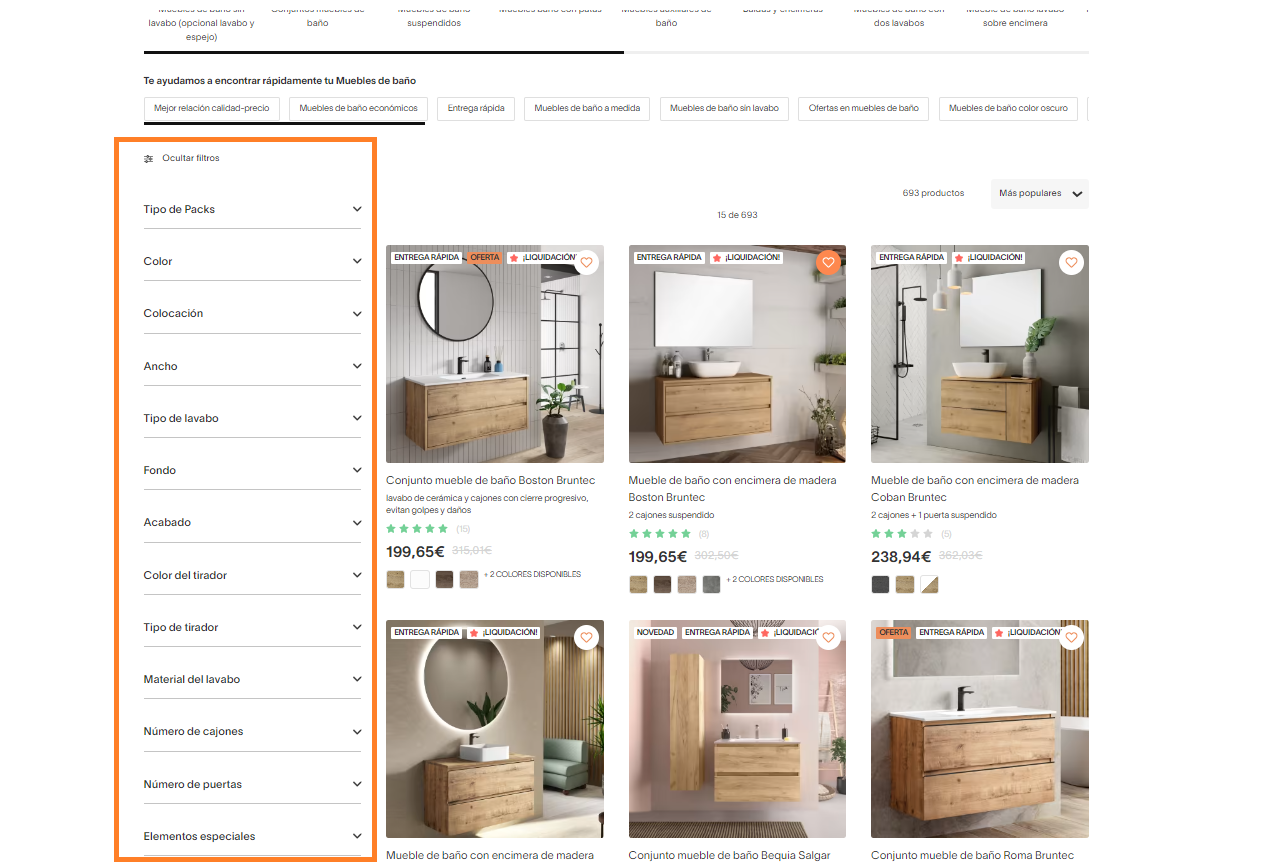
Task: Expand the Color filter section
Action: 252,261
